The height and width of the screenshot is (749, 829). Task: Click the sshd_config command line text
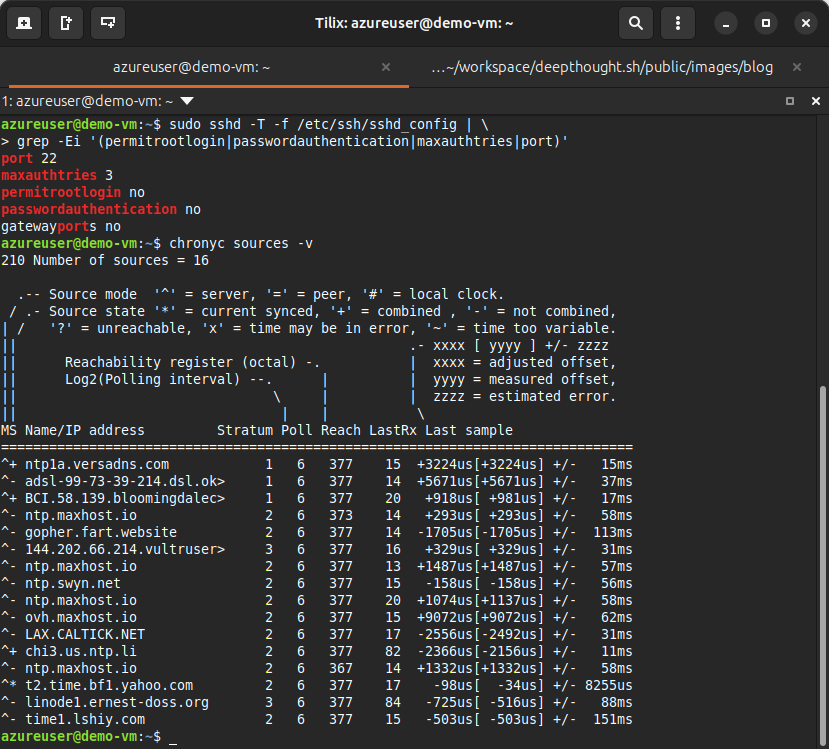329,125
